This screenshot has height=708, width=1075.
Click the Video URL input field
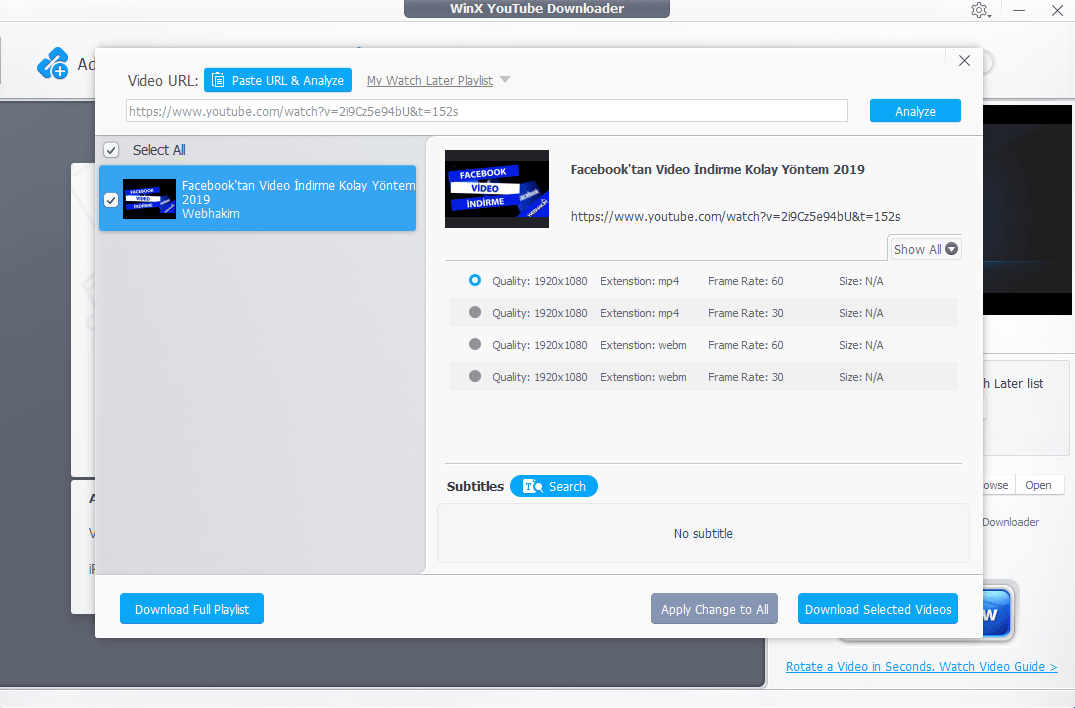(x=487, y=111)
